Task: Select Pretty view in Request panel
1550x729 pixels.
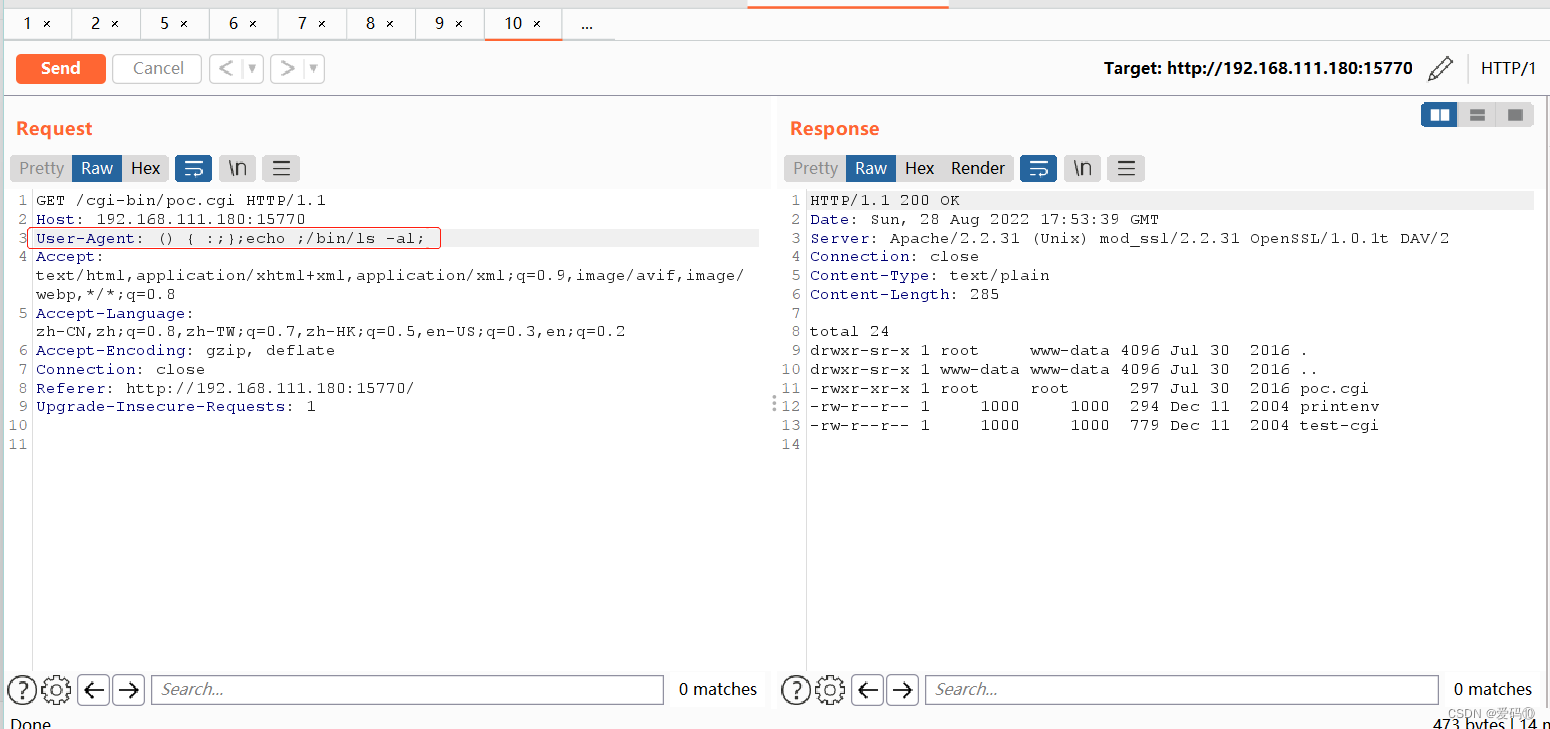Action: (41, 168)
